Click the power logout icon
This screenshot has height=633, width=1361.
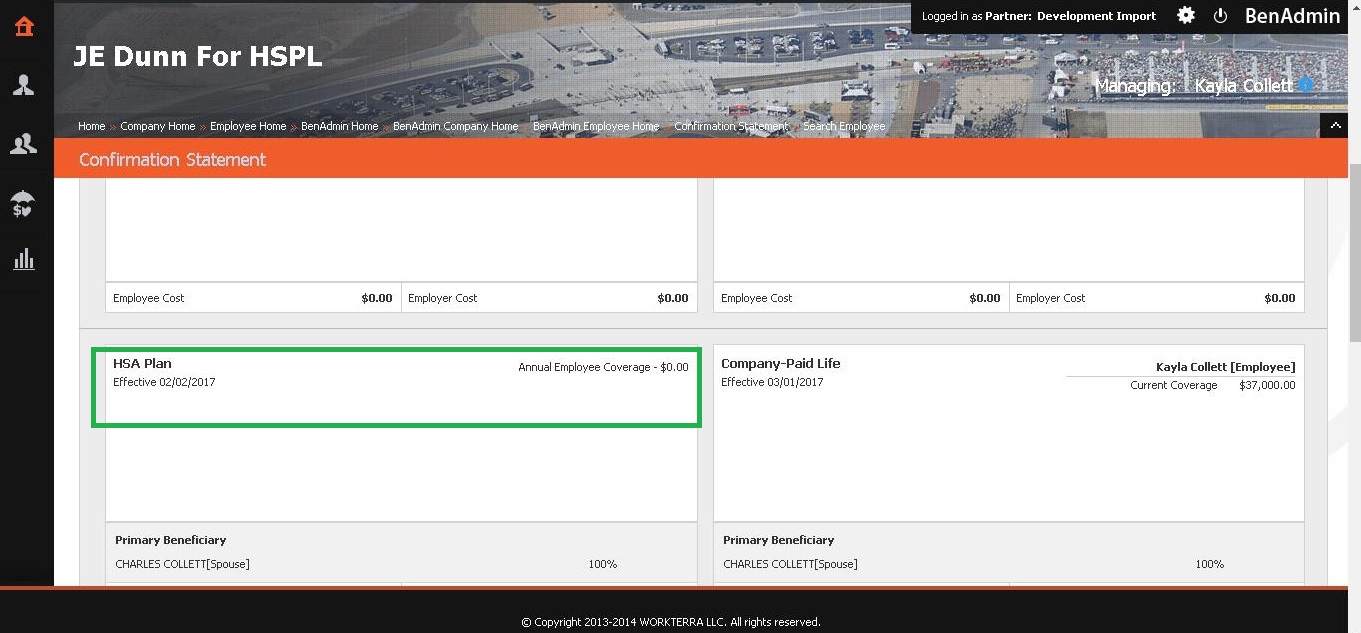point(1220,16)
